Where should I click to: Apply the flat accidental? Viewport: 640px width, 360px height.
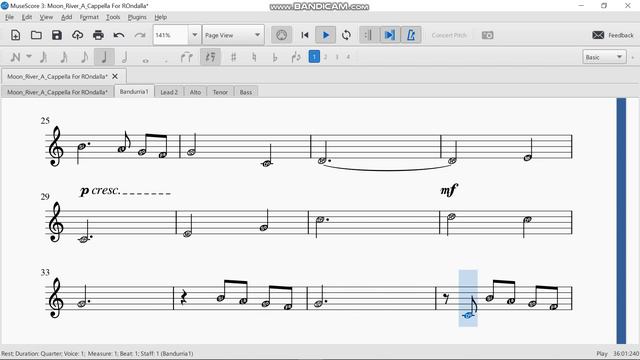(x=275, y=57)
